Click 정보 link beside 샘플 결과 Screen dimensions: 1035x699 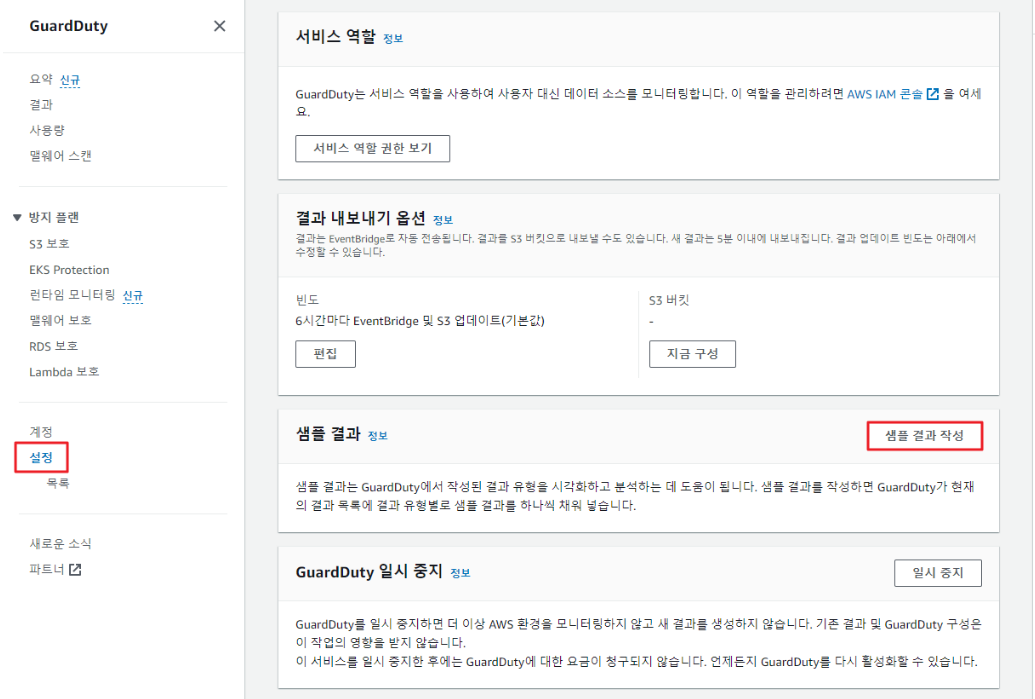click(378, 436)
